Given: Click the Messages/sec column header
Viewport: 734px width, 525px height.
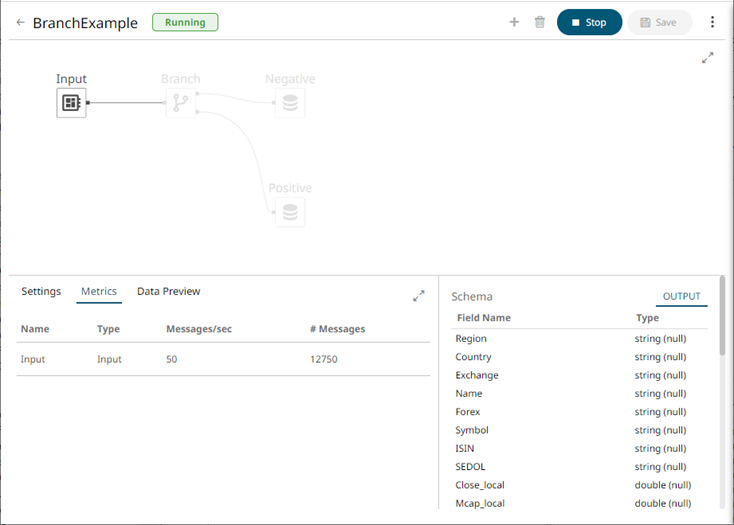Looking at the screenshot, I should click(x=197, y=329).
